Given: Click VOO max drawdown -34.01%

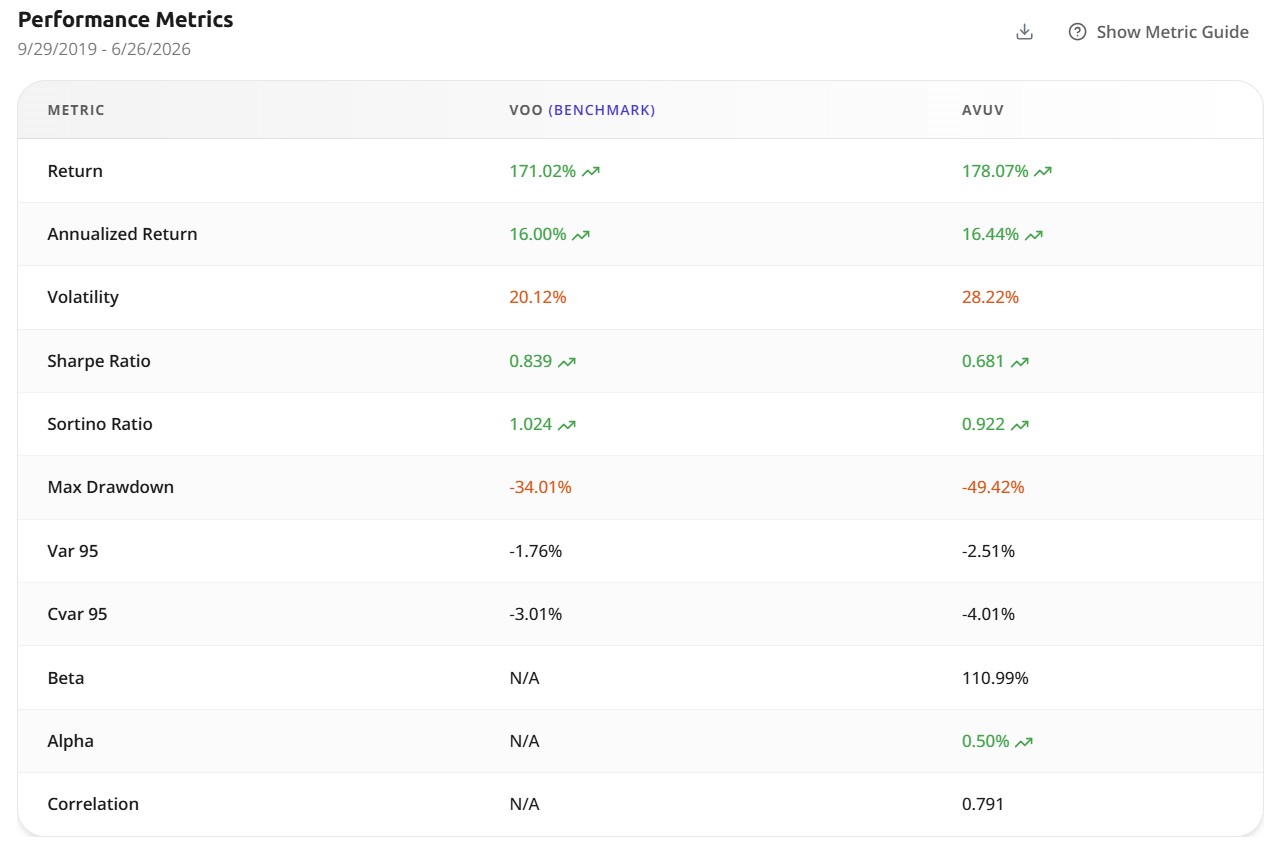Looking at the screenshot, I should click(x=541, y=487).
